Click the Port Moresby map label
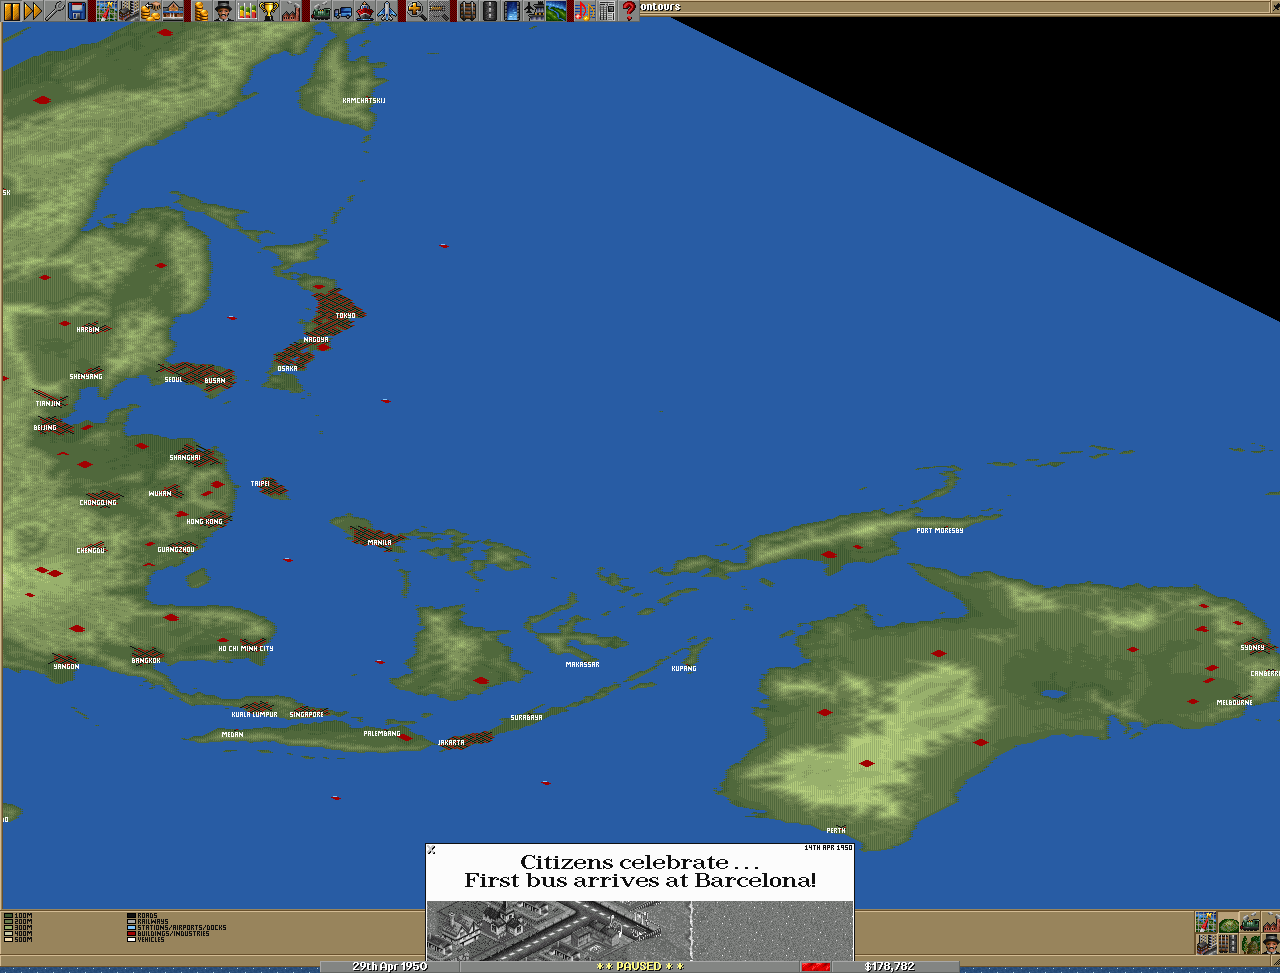 (940, 531)
